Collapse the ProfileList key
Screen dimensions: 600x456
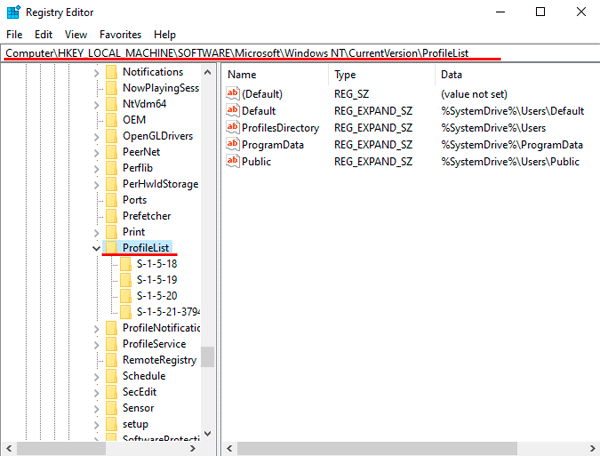pos(96,249)
